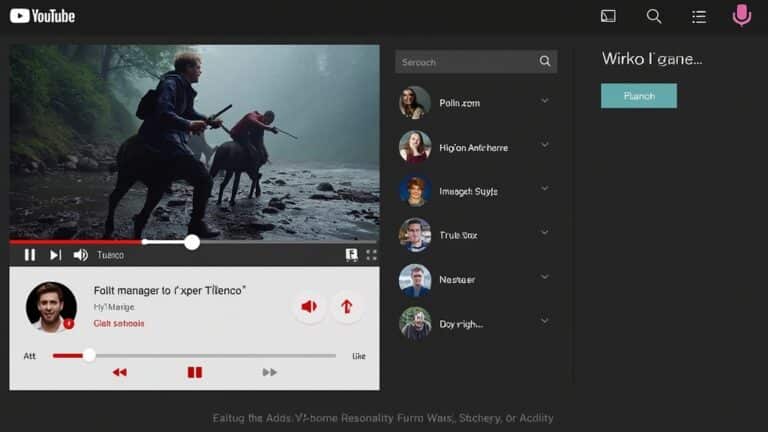The image size is (768, 432).
Task: Skip to next video in player bar
Action: click(55, 255)
